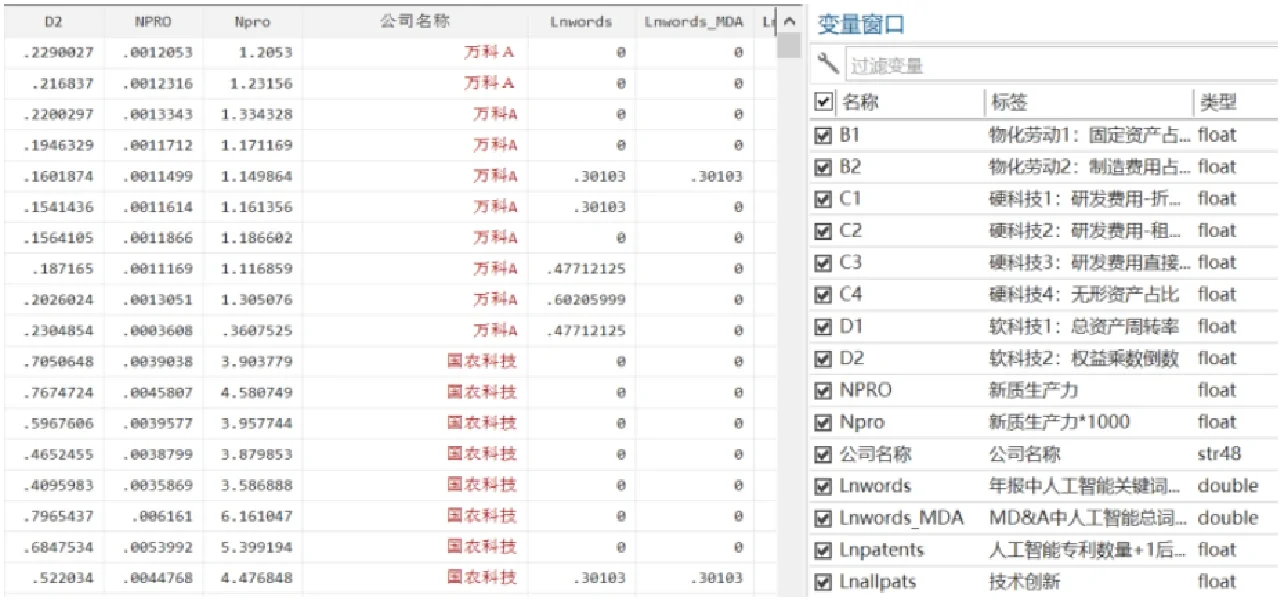Toggle the 公司名称 variable checkbox

824,455
